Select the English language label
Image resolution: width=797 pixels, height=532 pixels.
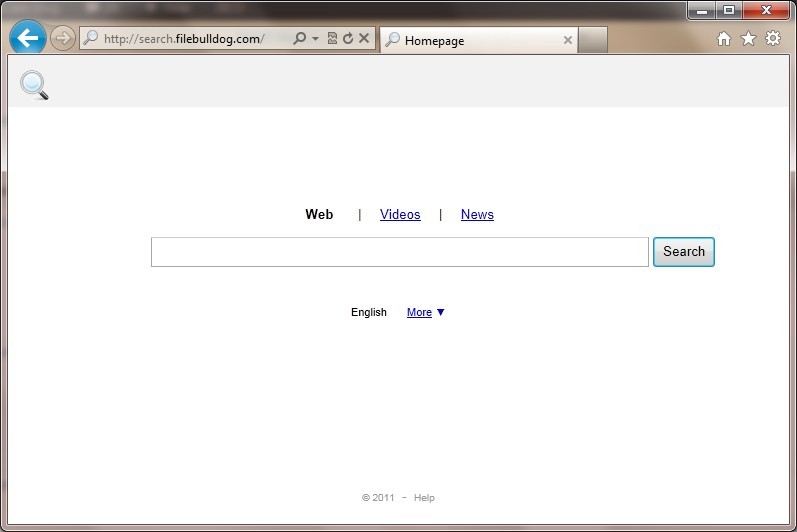pos(369,312)
